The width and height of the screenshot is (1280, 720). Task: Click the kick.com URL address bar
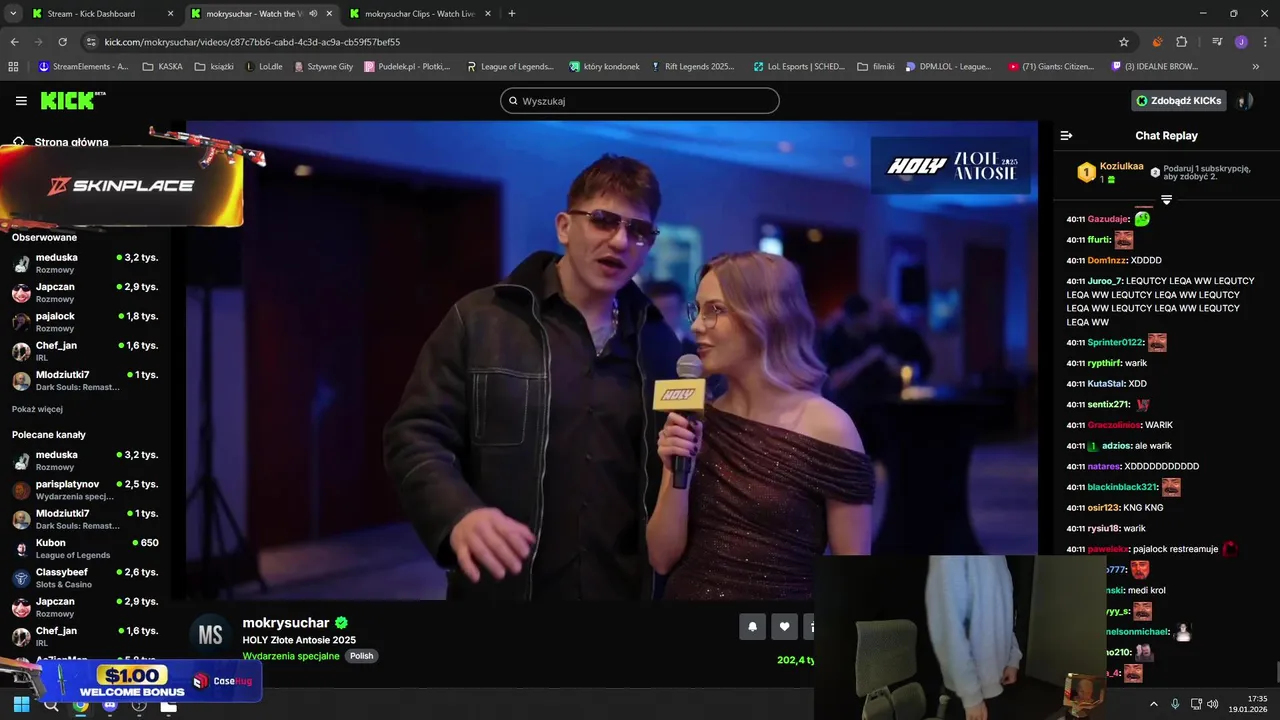coord(600,42)
